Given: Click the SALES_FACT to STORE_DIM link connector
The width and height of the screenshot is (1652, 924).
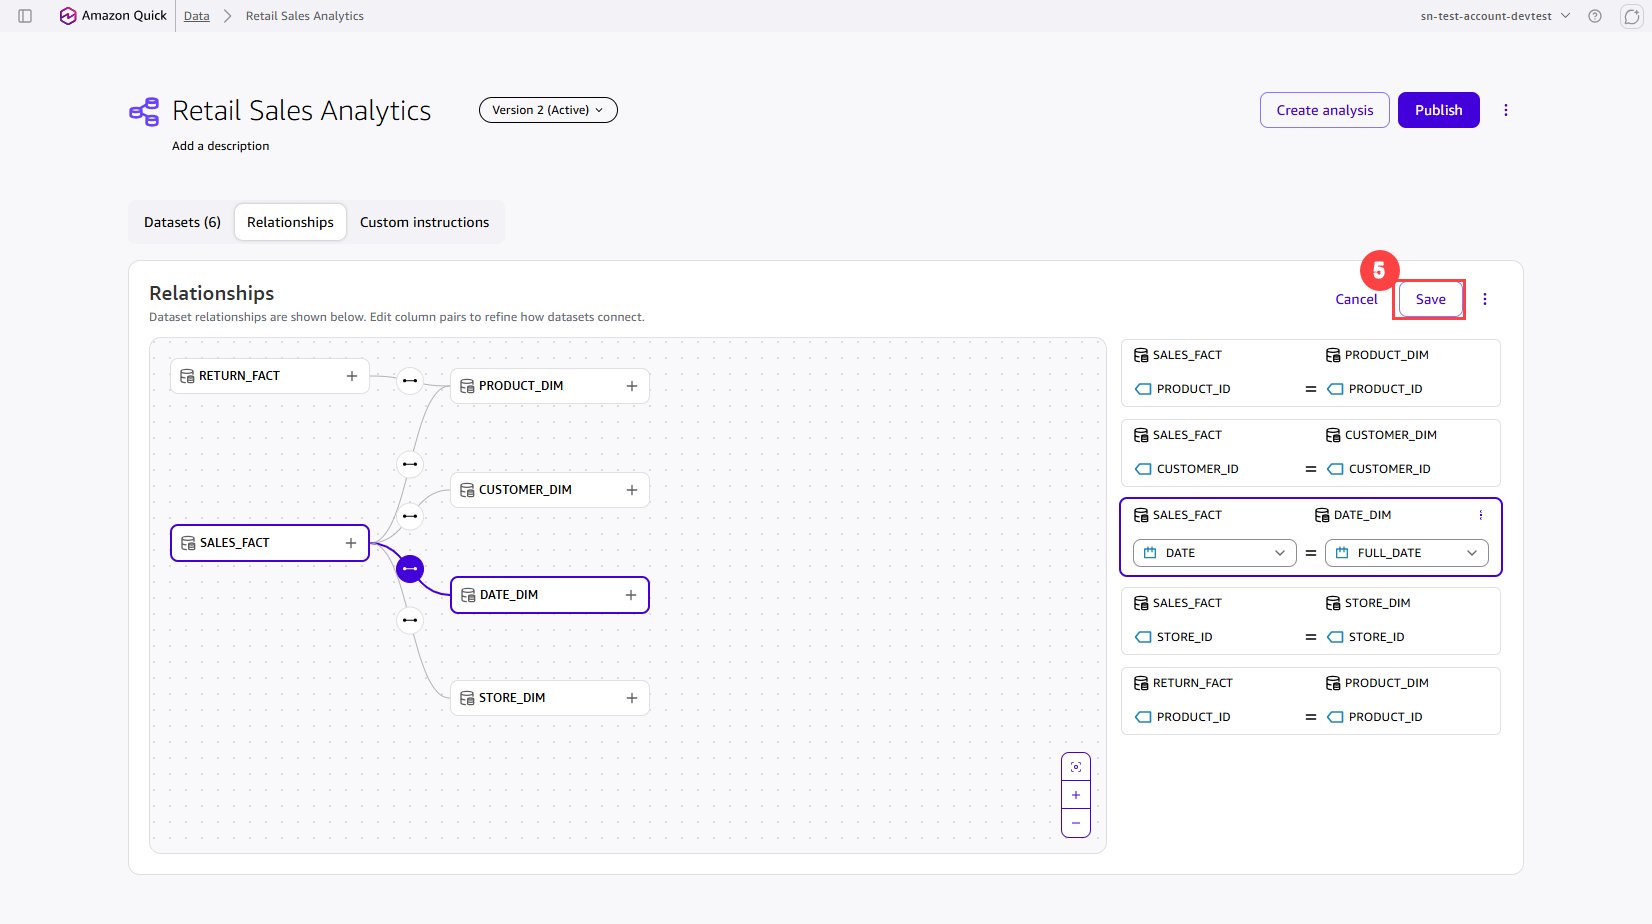Looking at the screenshot, I should pyautogui.click(x=410, y=620).
